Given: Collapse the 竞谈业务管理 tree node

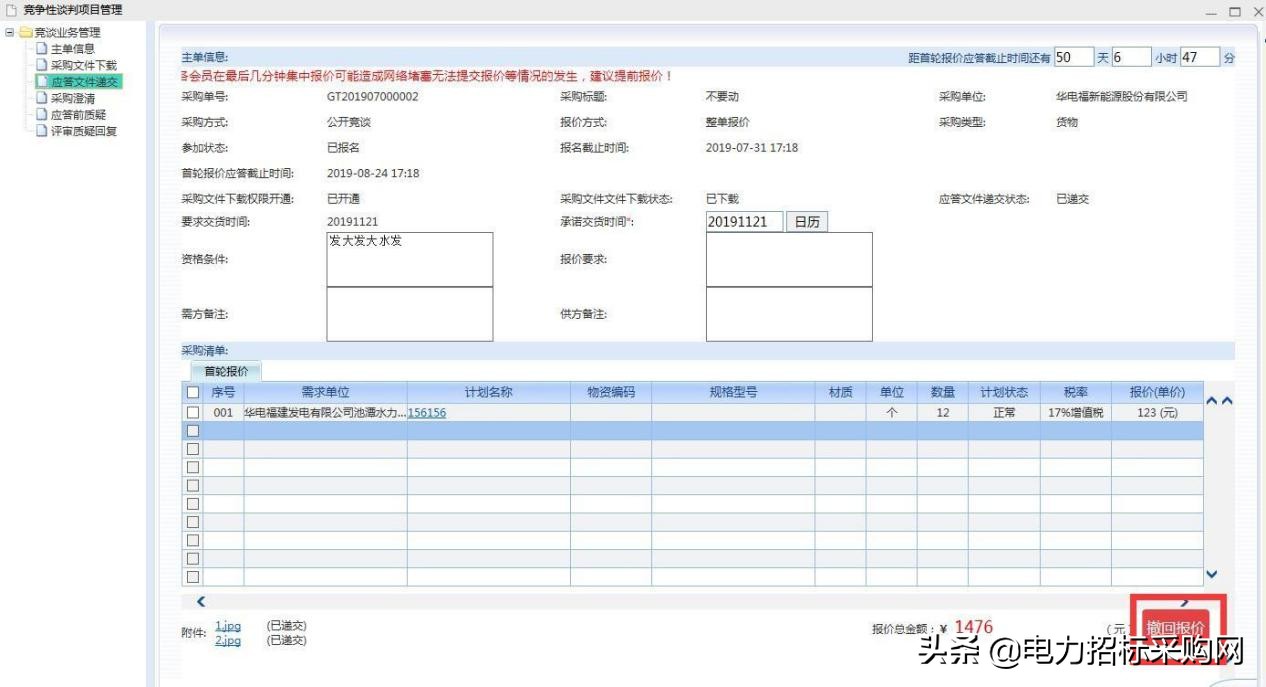Looking at the screenshot, I should pos(8,30).
